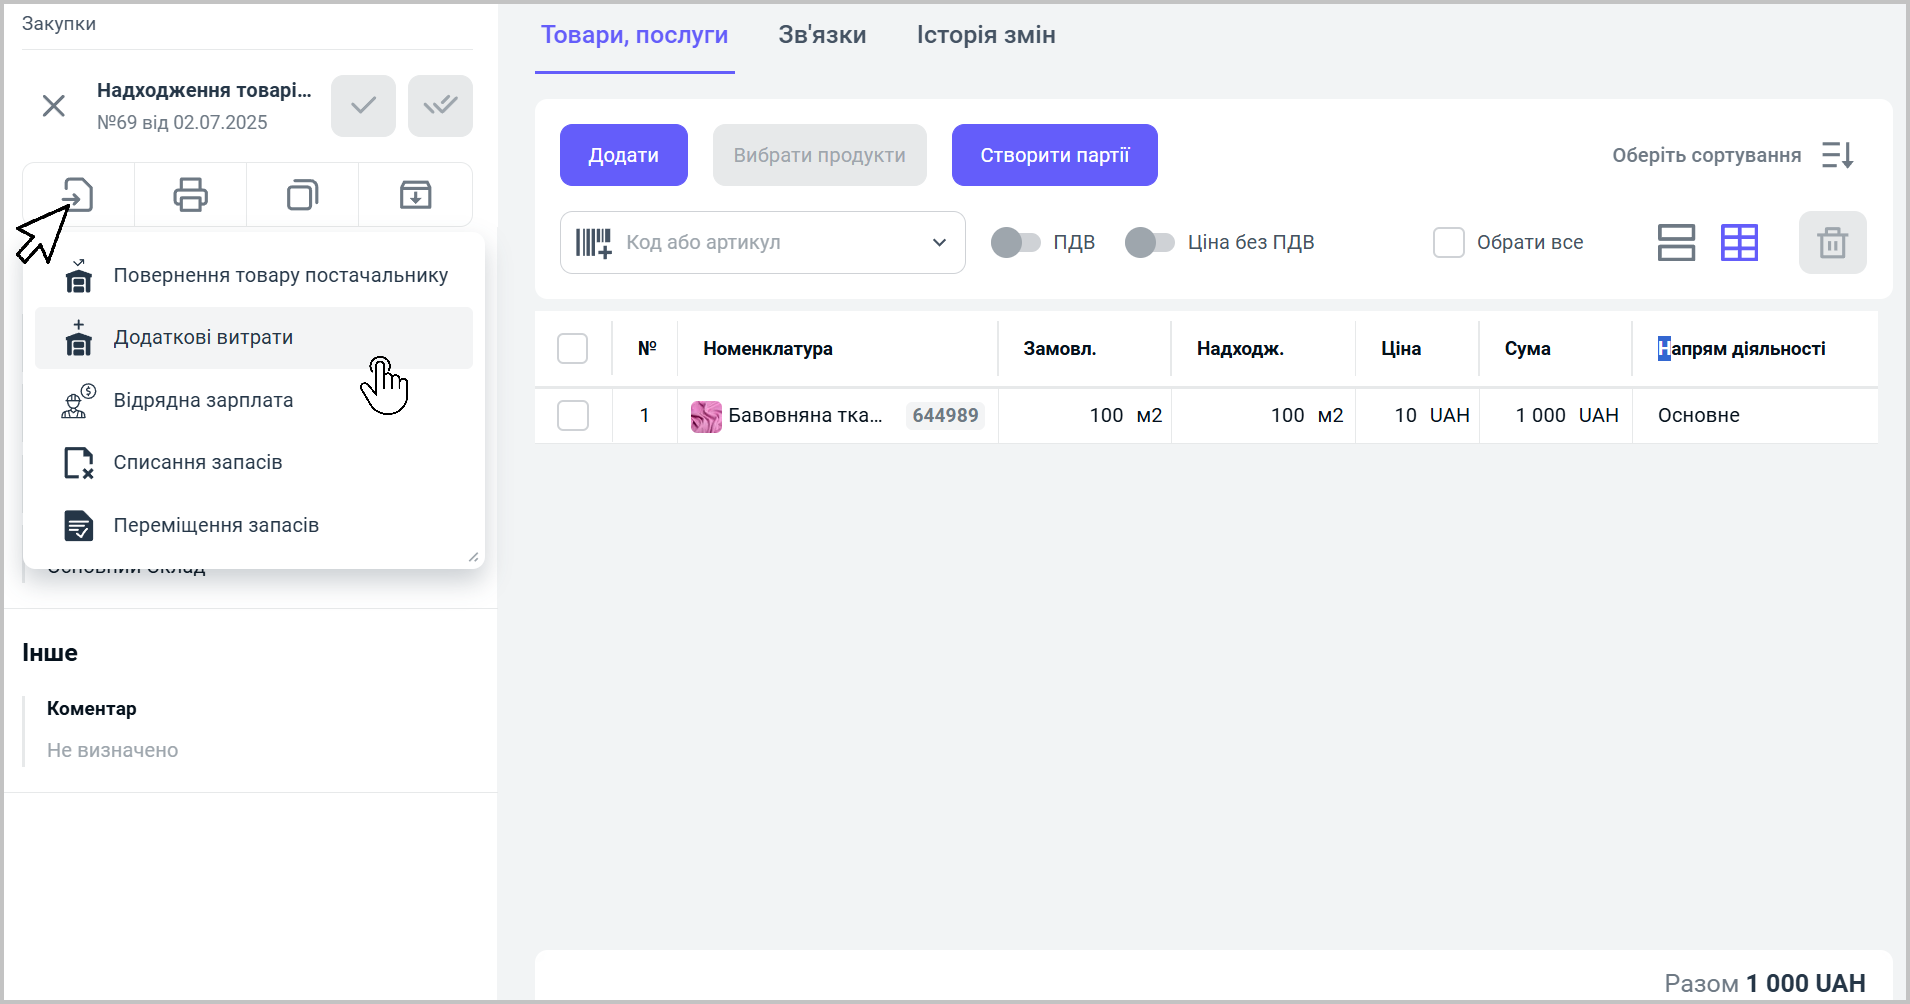This screenshot has width=1910, height=1004.
Task: Click the Додати button
Action: [623, 156]
